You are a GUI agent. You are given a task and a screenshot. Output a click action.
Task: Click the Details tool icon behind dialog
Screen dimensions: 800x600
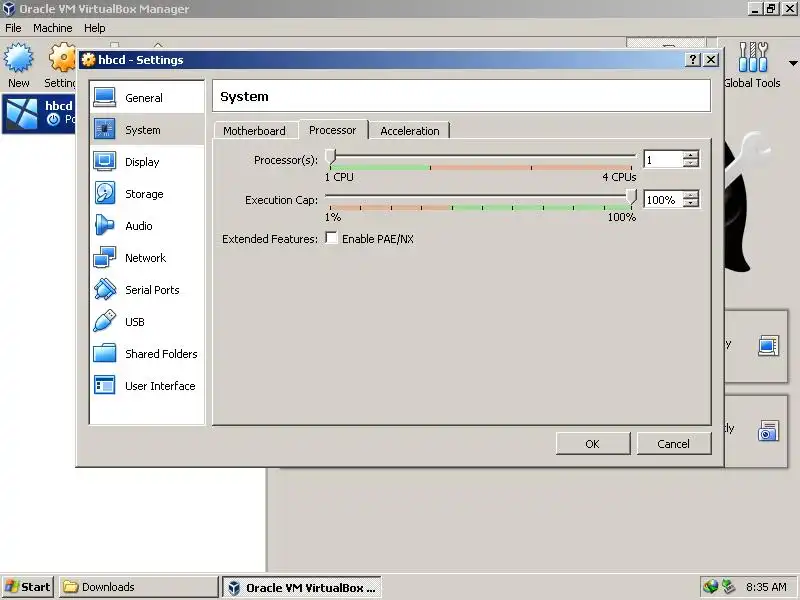pos(768,345)
